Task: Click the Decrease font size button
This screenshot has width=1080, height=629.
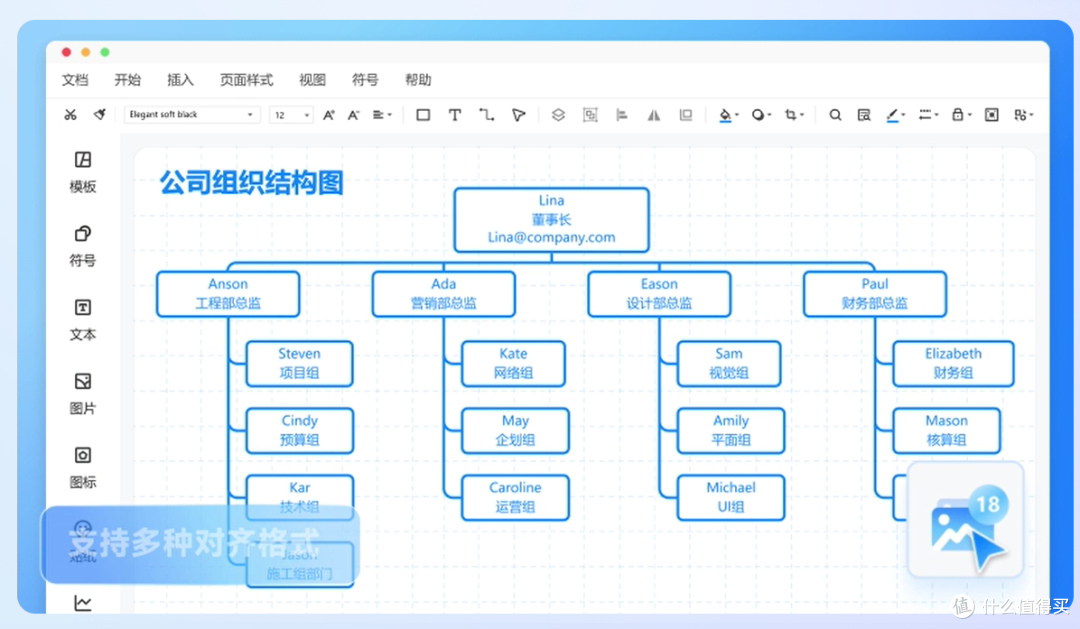Action: coord(352,114)
